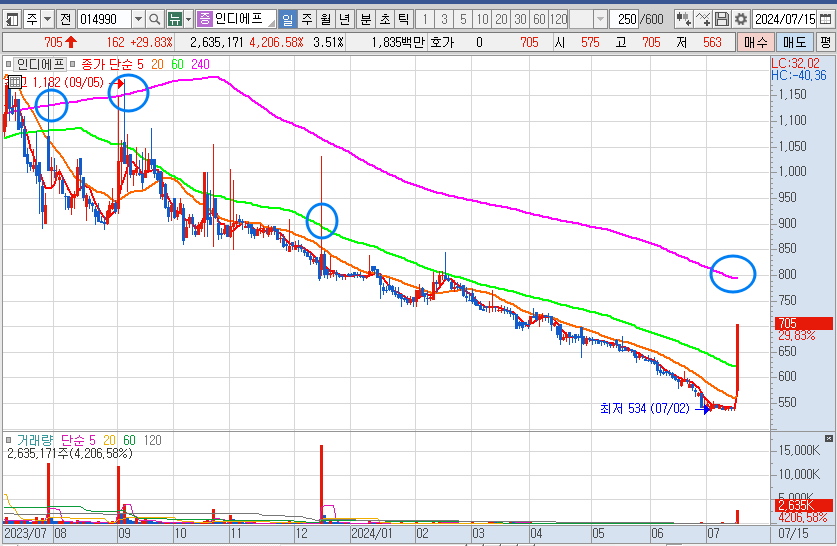Focus the stock code field 014990
The height and width of the screenshot is (546, 837).
(104, 20)
